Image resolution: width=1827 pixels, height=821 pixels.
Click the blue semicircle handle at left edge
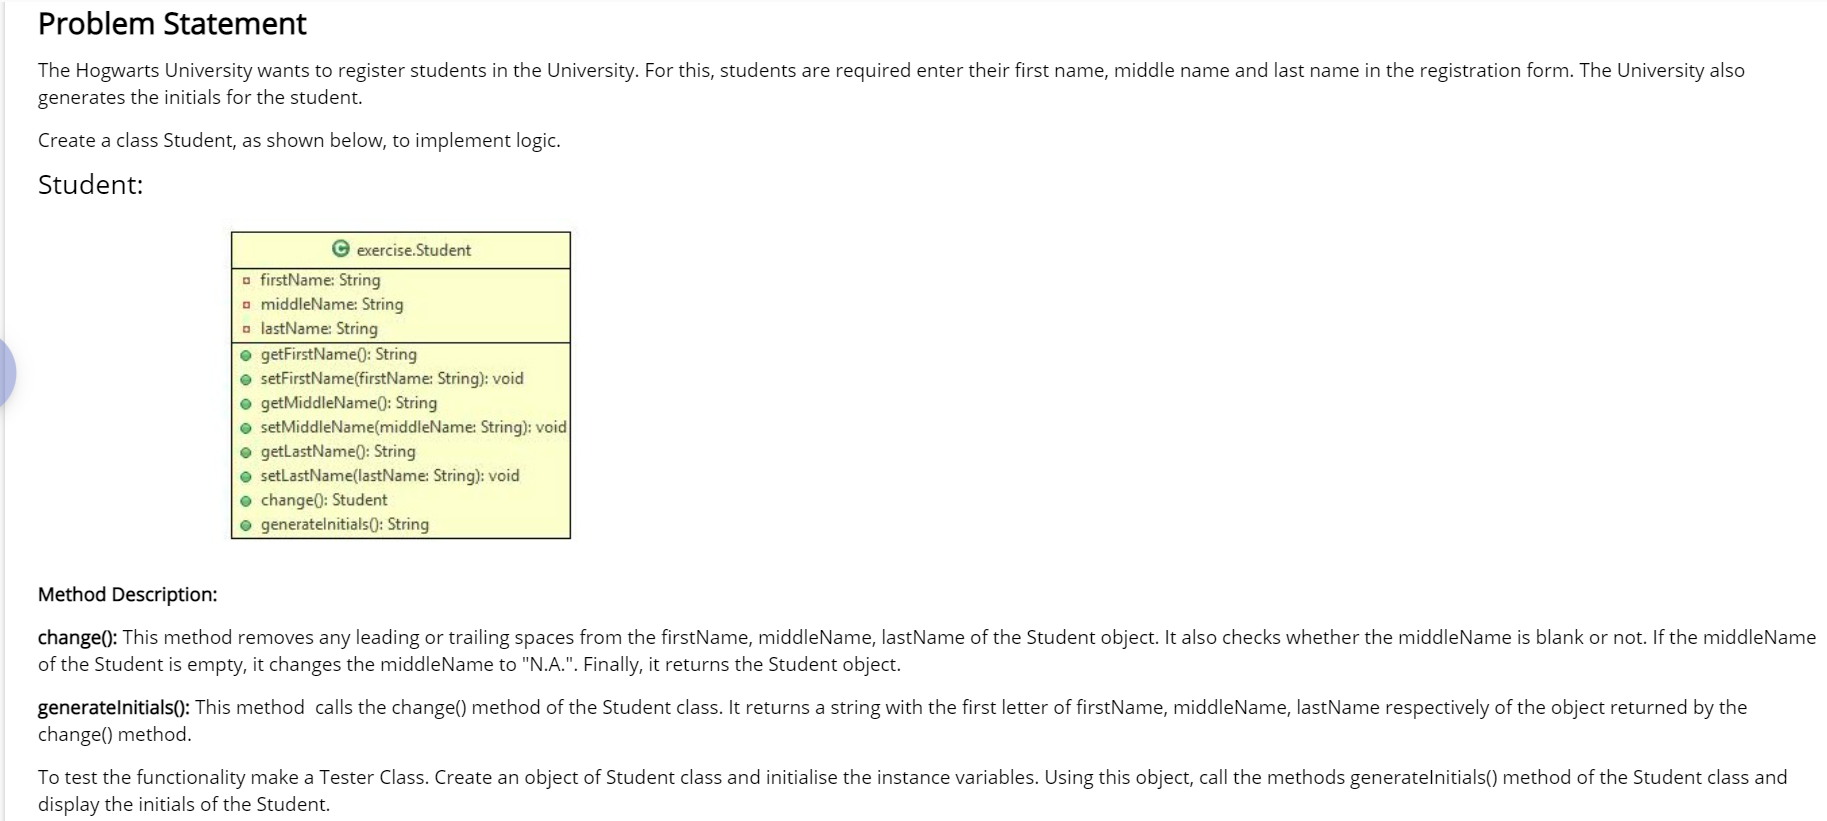(x=8, y=372)
